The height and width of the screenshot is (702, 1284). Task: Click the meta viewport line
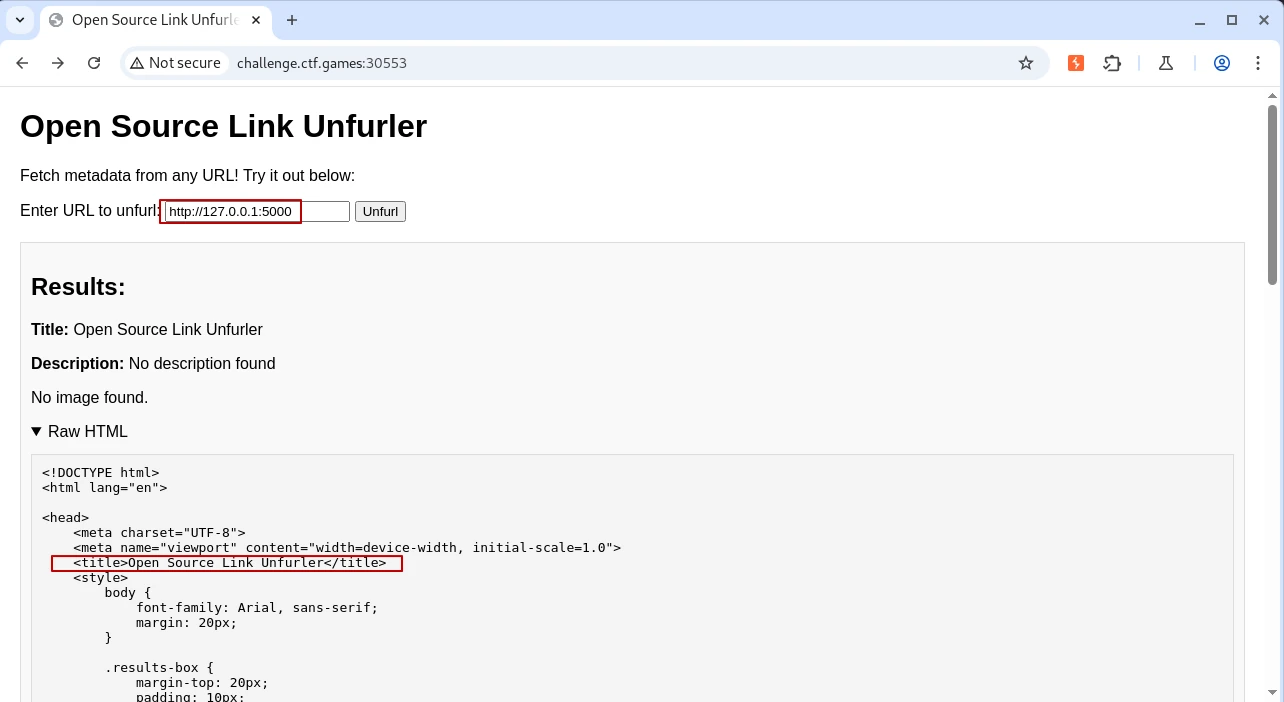(x=347, y=548)
